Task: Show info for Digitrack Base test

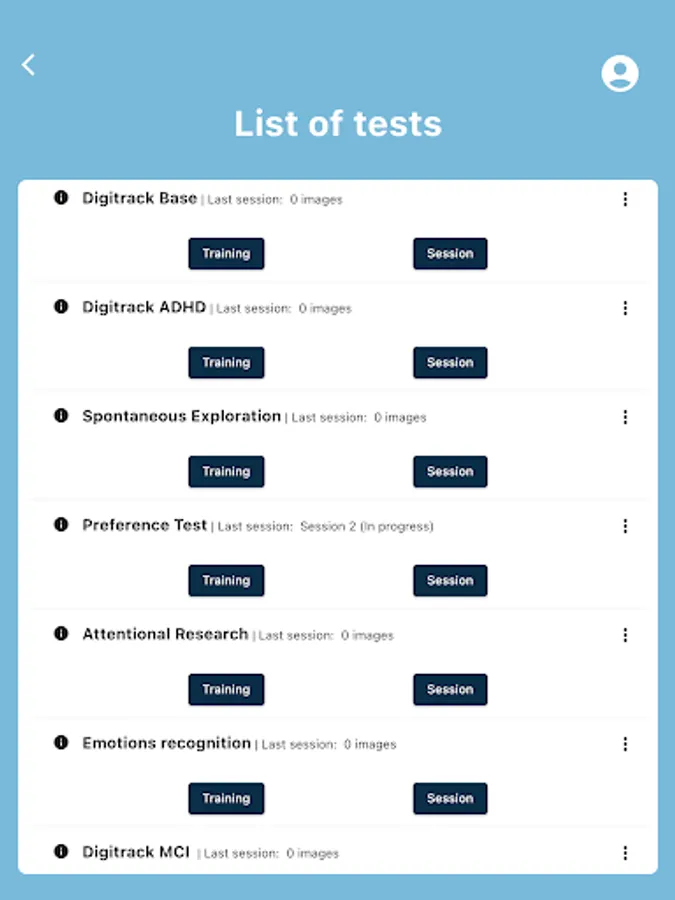Action: (x=61, y=198)
